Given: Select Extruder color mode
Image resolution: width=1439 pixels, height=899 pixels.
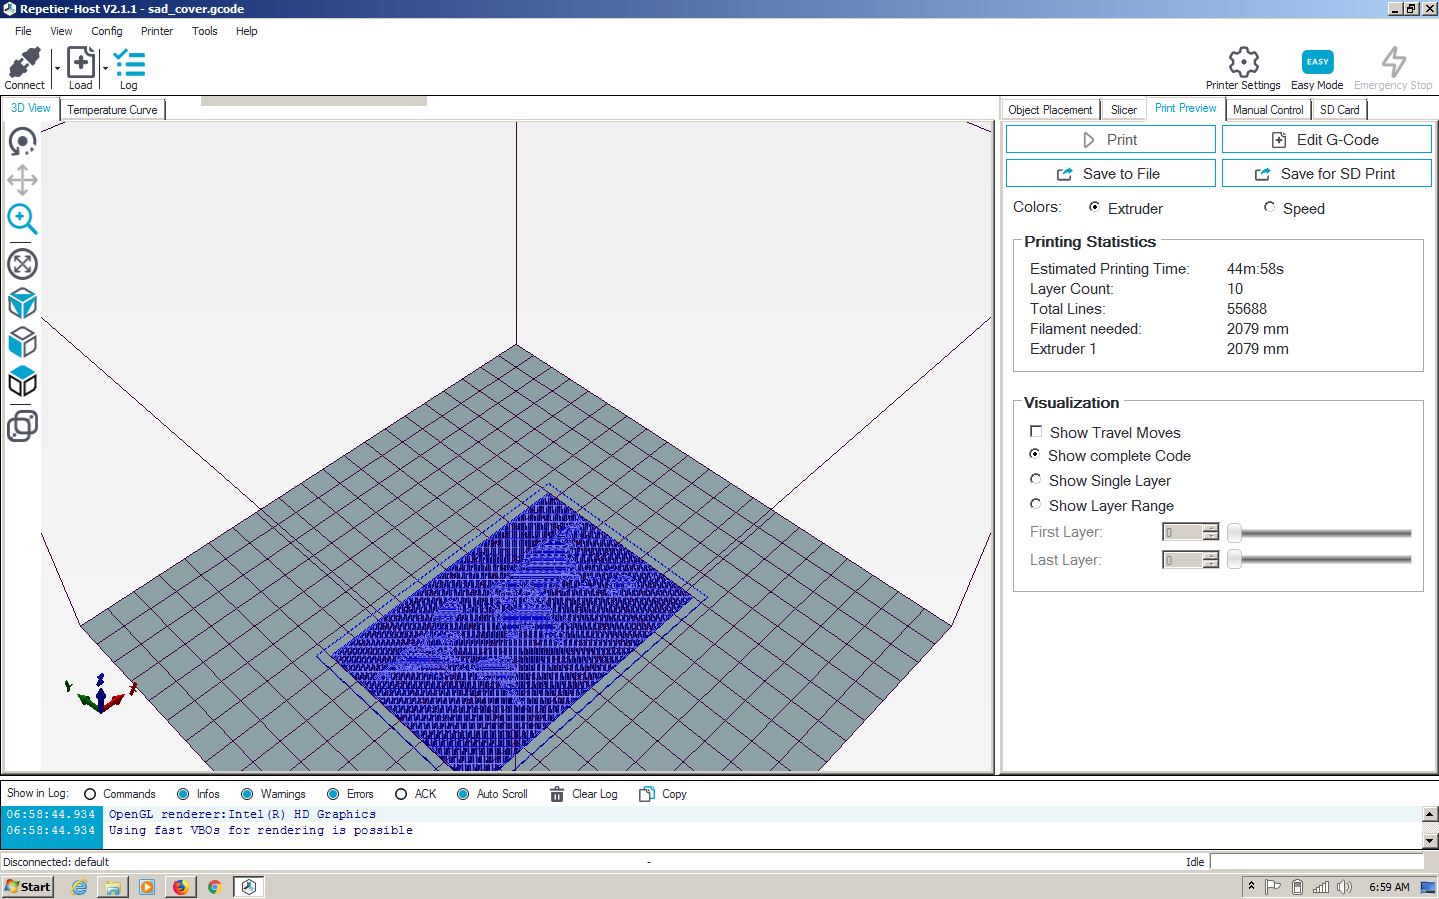Looking at the screenshot, I should 1094,207.
